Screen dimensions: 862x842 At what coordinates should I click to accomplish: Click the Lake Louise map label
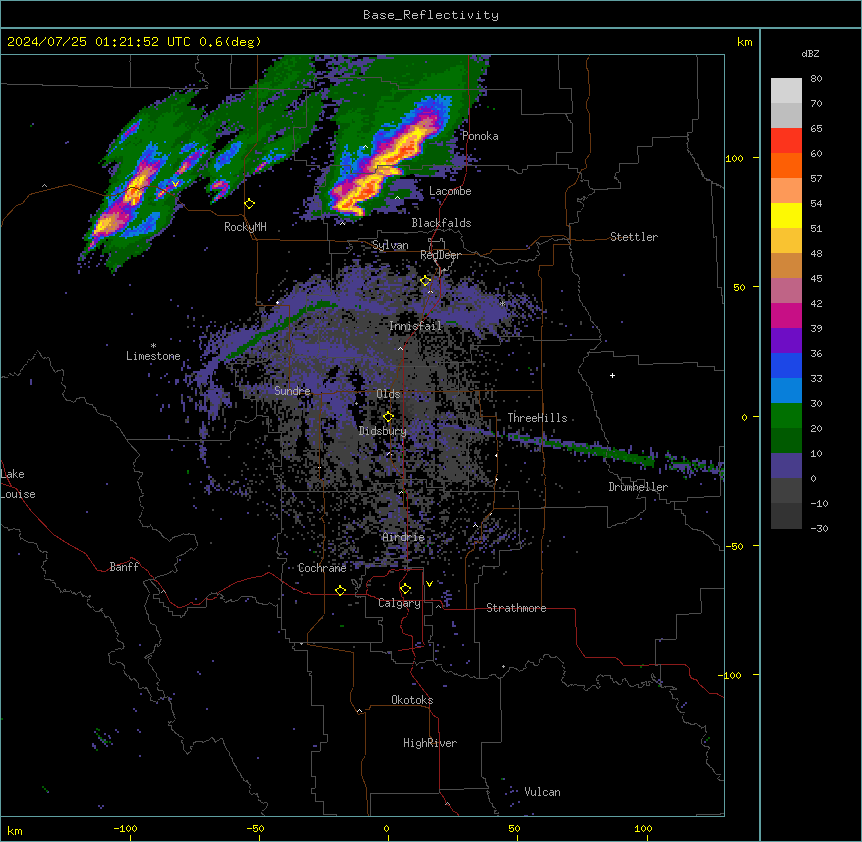pos(18,484)
